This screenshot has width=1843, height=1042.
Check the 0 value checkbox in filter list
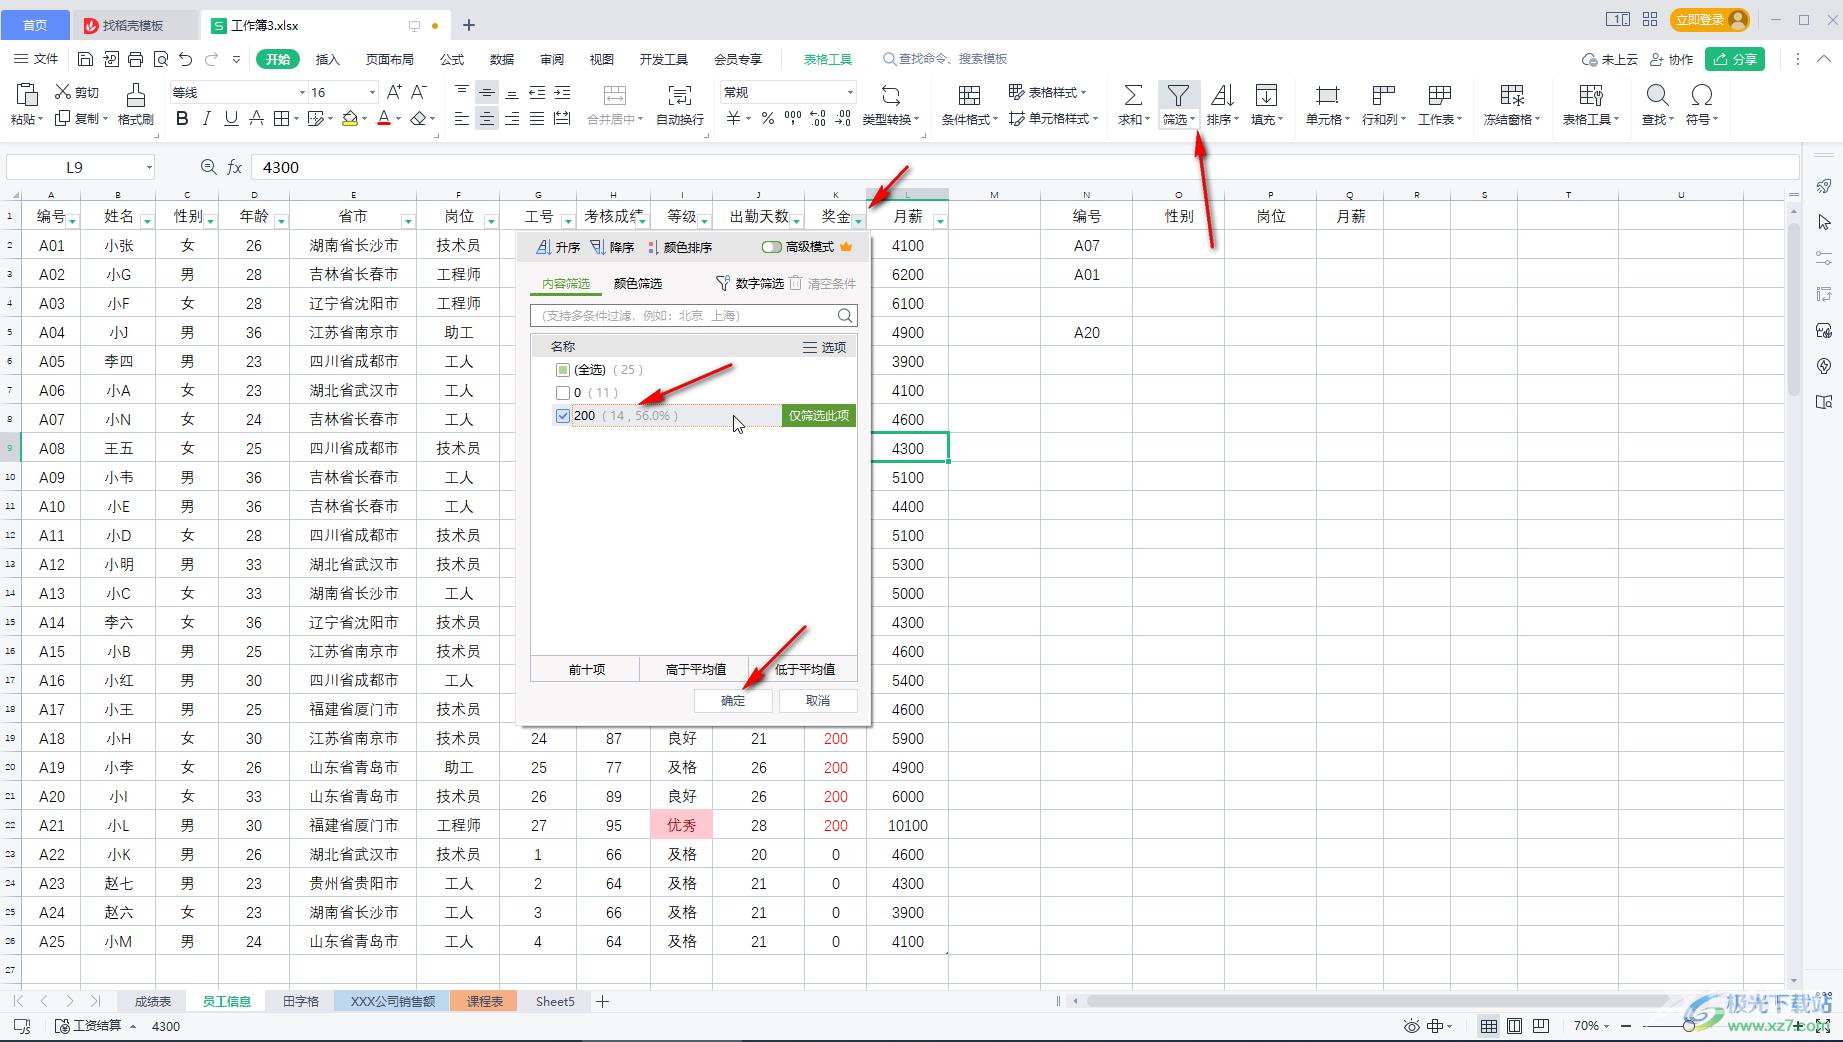click(563, 393)
